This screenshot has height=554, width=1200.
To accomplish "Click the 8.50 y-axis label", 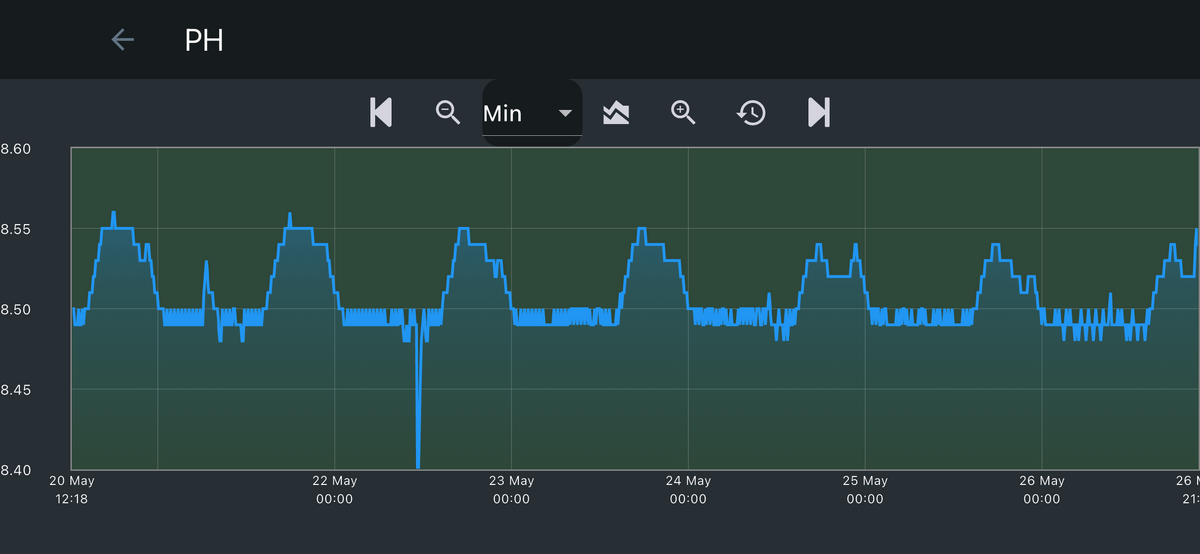I will point(16,309).
